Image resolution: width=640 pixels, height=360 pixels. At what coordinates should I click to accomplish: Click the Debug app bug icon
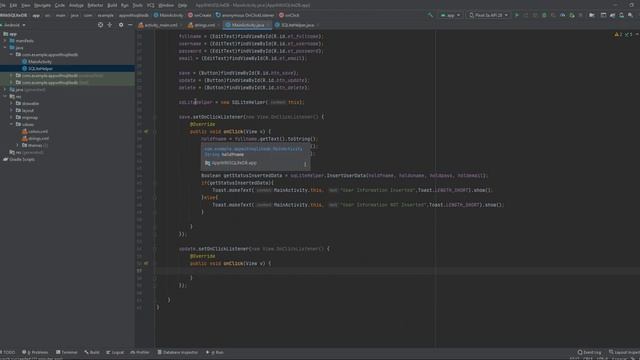[544, 15]
